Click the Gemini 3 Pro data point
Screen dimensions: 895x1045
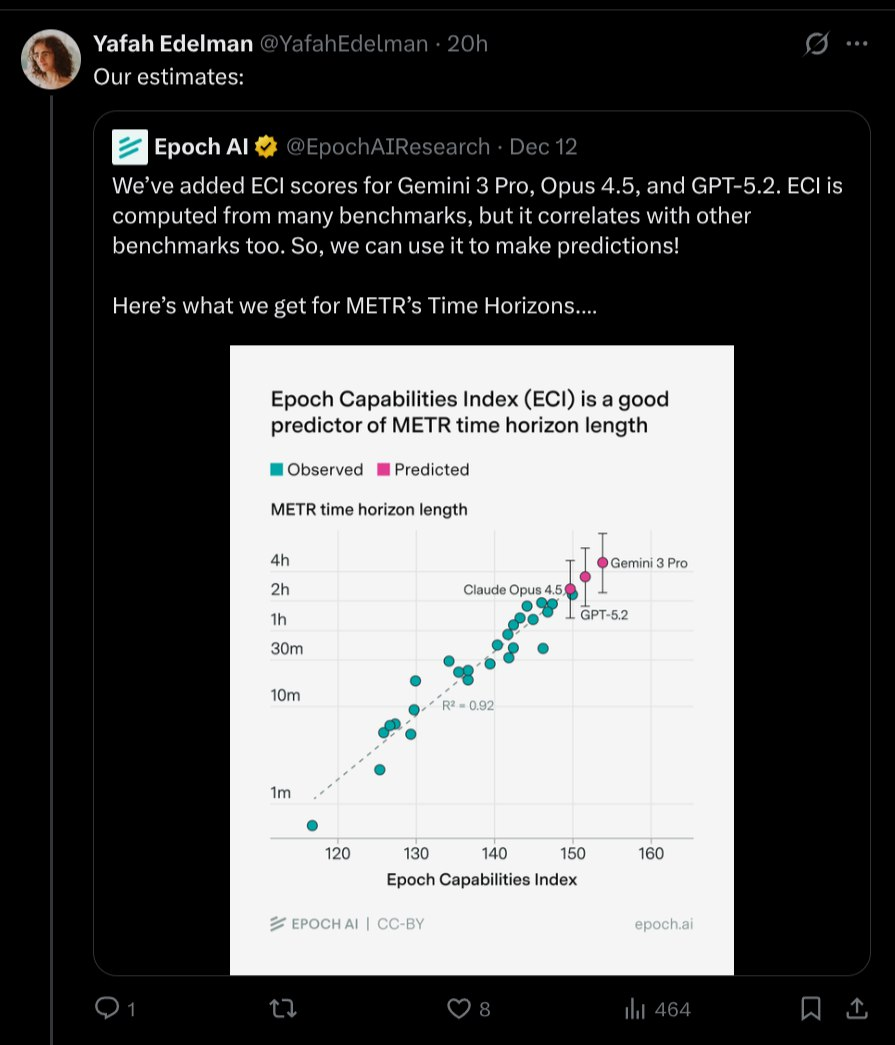click(603, 562)
